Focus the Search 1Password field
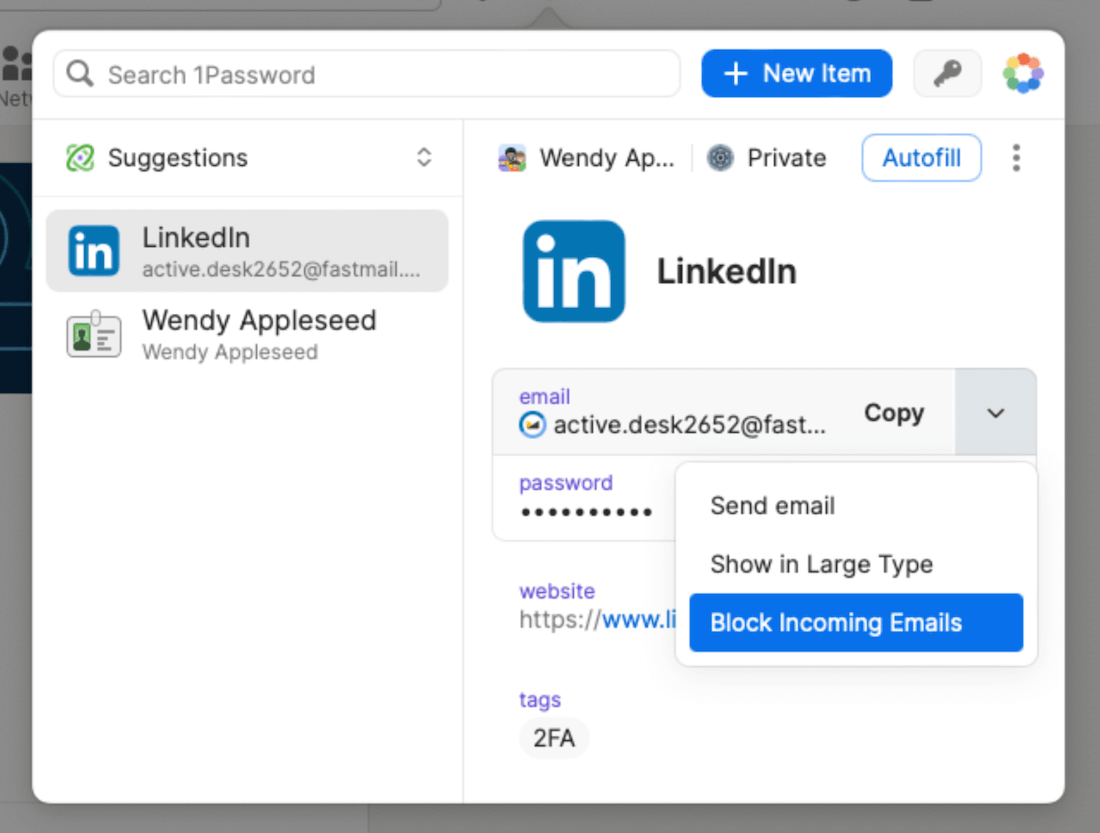The width and height of the screenshot is (1100, 833). point(380,75)
